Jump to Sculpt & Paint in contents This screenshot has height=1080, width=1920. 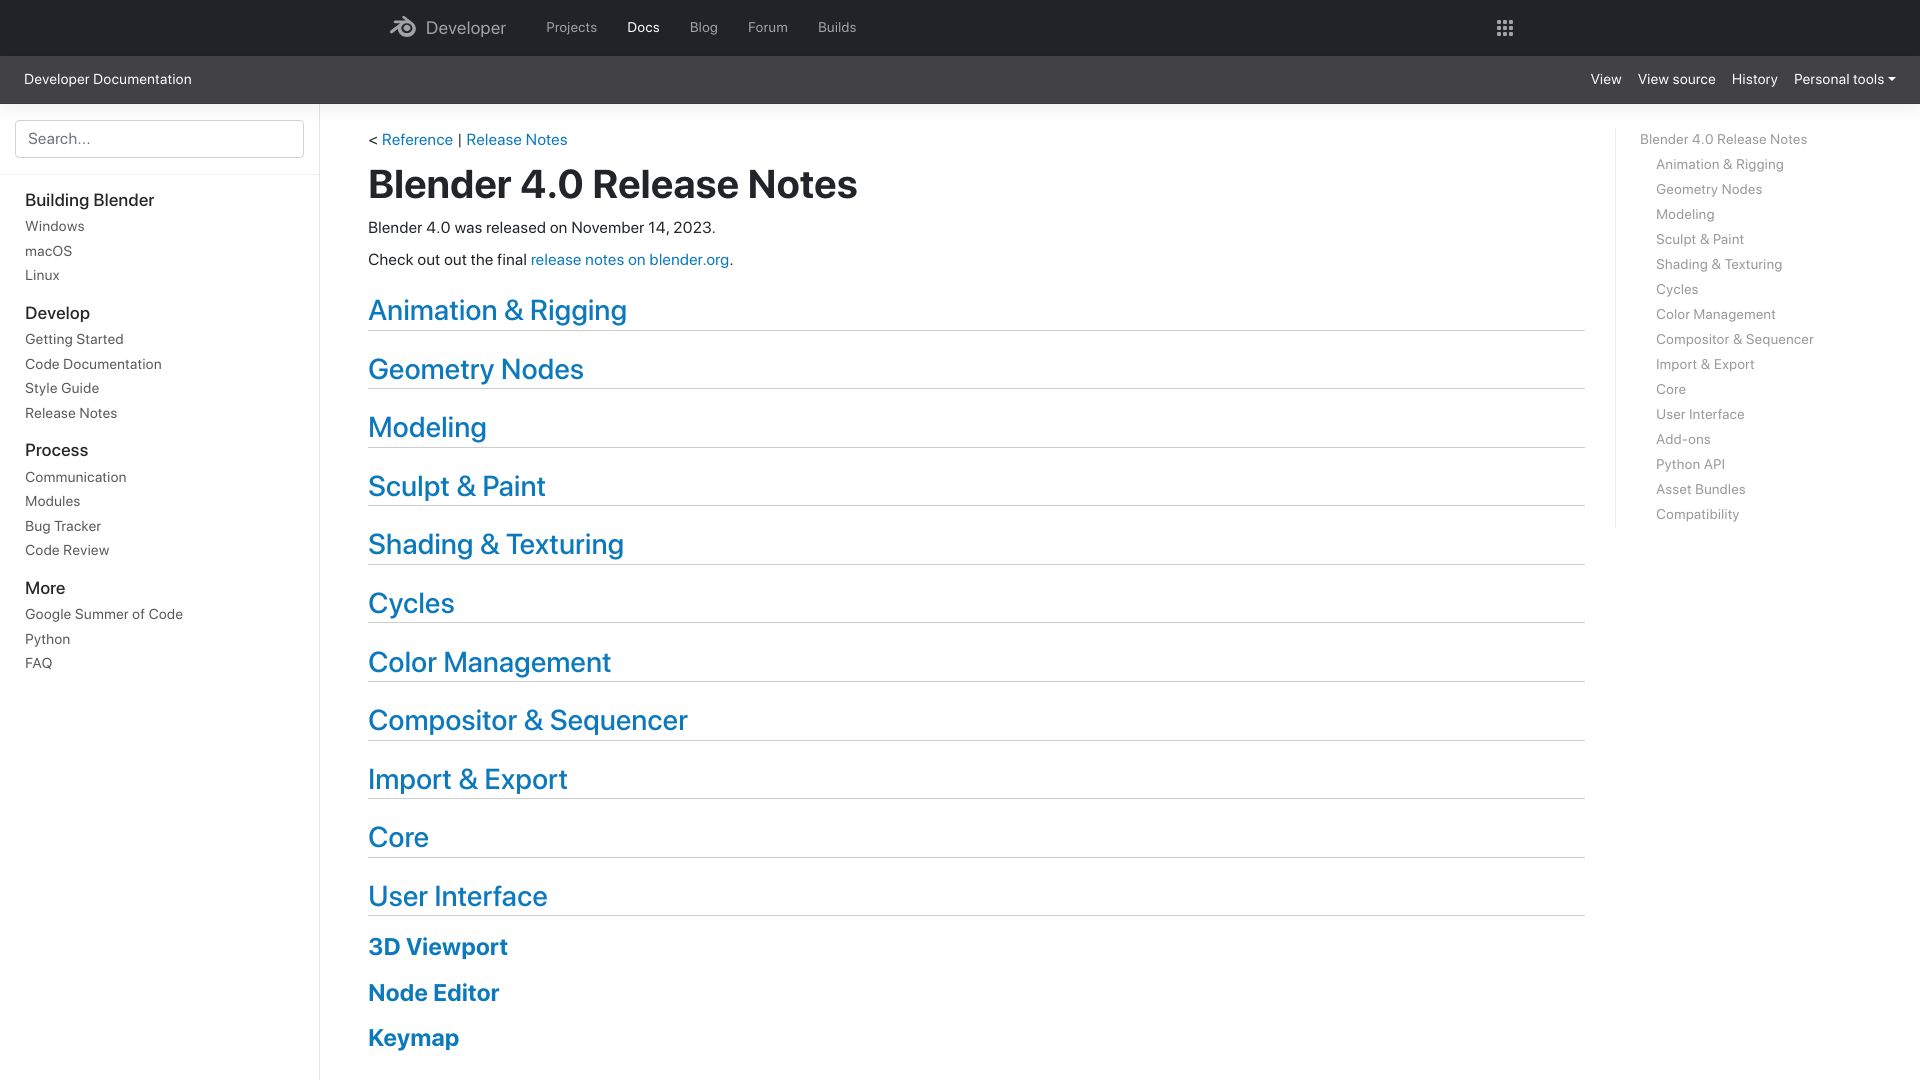pos(1700,240)
